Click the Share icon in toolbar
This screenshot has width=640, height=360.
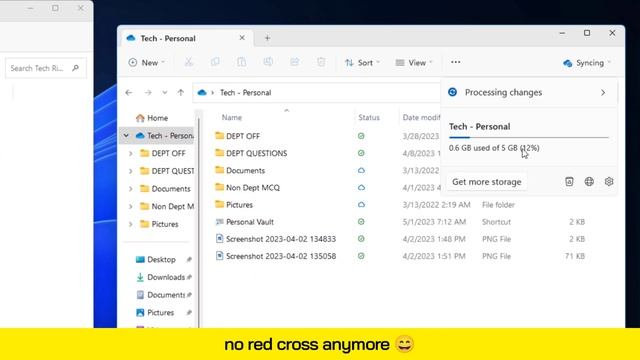click(x=294, y=62)
